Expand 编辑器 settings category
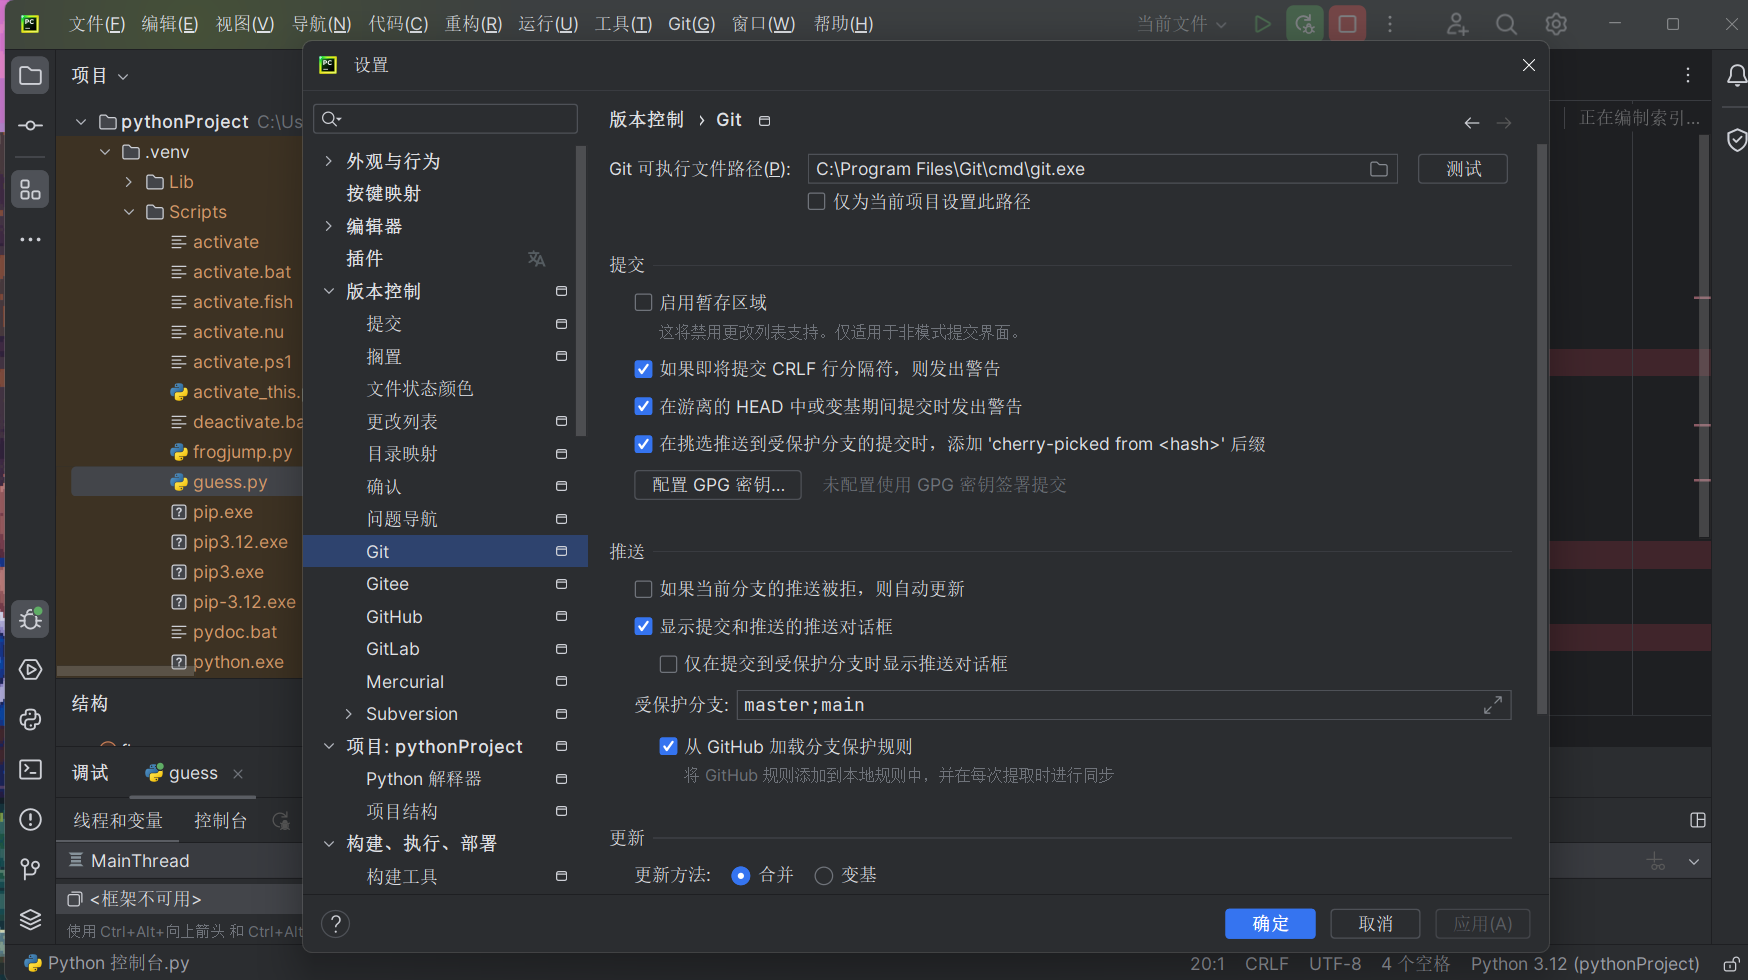Viewport: 1748px width, 980px height. 329,226
